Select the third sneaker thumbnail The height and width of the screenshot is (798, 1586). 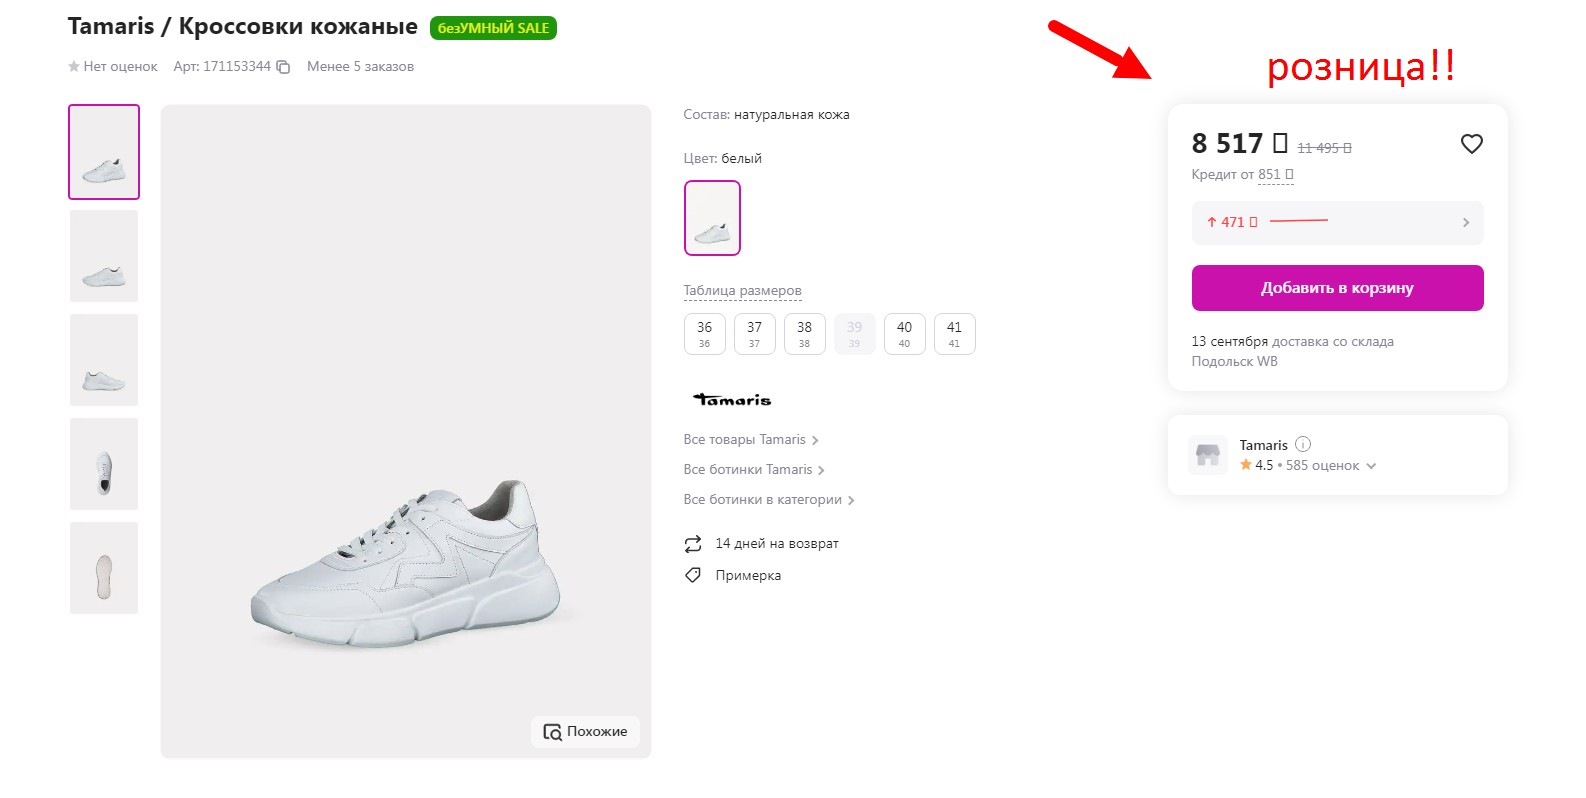click(104, 360)
